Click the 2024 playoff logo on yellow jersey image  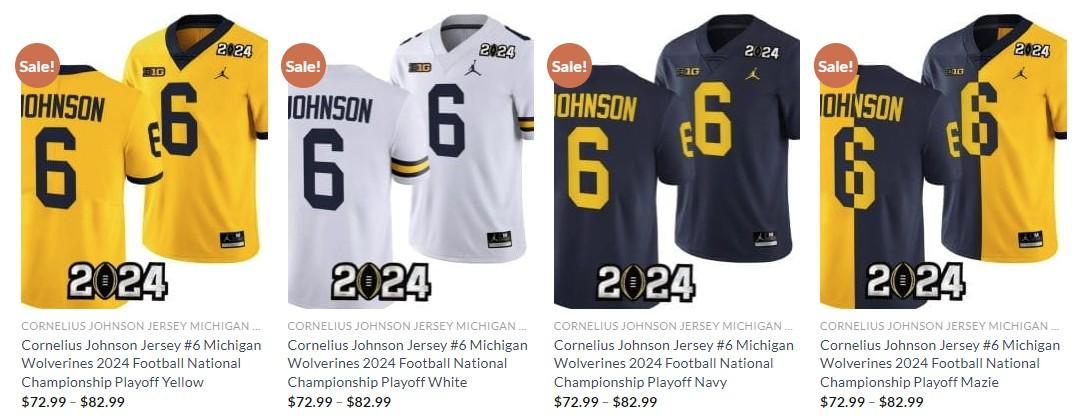pos(117,281)
